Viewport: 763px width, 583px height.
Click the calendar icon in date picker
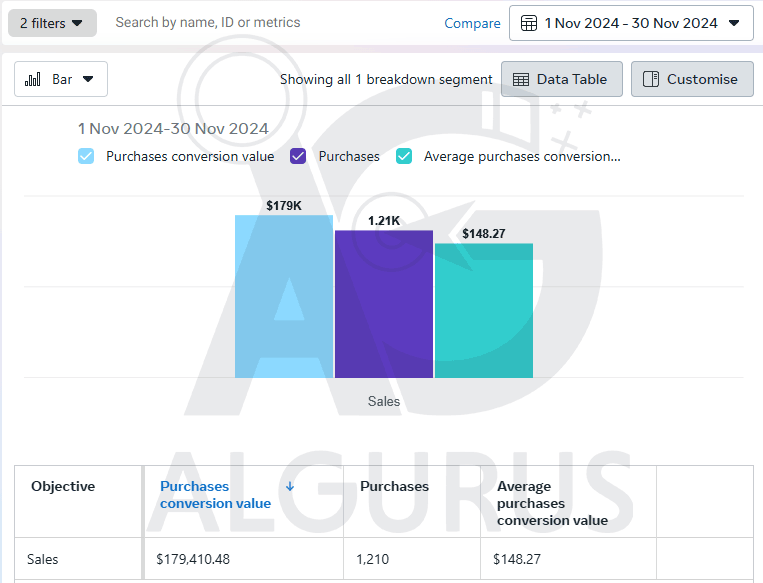[x=529, y=23]
